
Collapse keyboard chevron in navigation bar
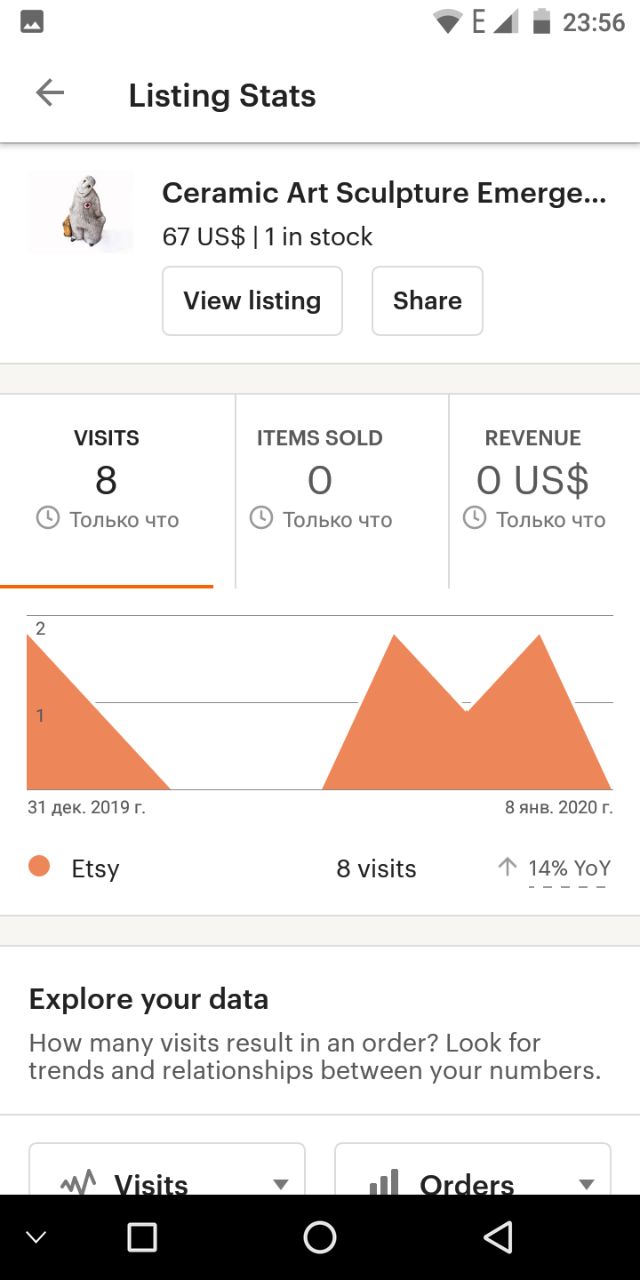[36, 1238]
